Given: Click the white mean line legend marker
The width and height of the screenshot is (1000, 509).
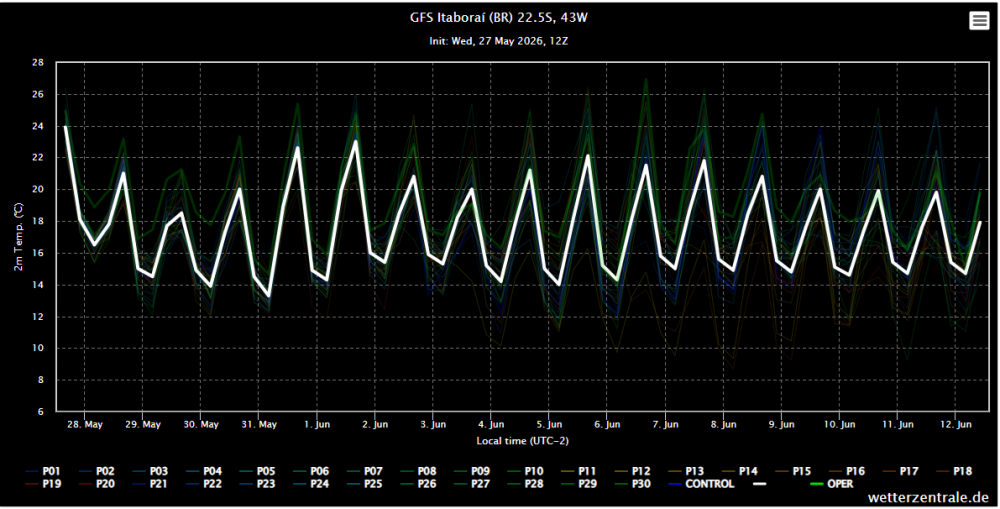Looking at the screenshot, I should point(760,484).
